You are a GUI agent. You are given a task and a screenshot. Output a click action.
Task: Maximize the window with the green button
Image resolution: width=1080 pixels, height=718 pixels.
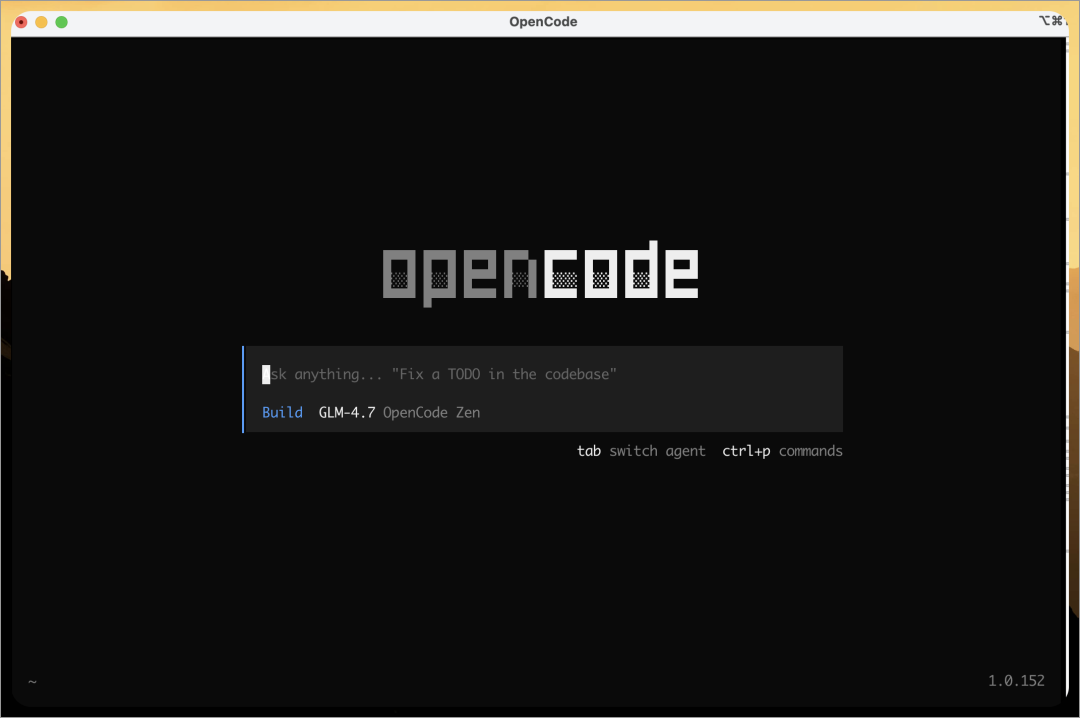pyautogui.click(x=61, y=22)
